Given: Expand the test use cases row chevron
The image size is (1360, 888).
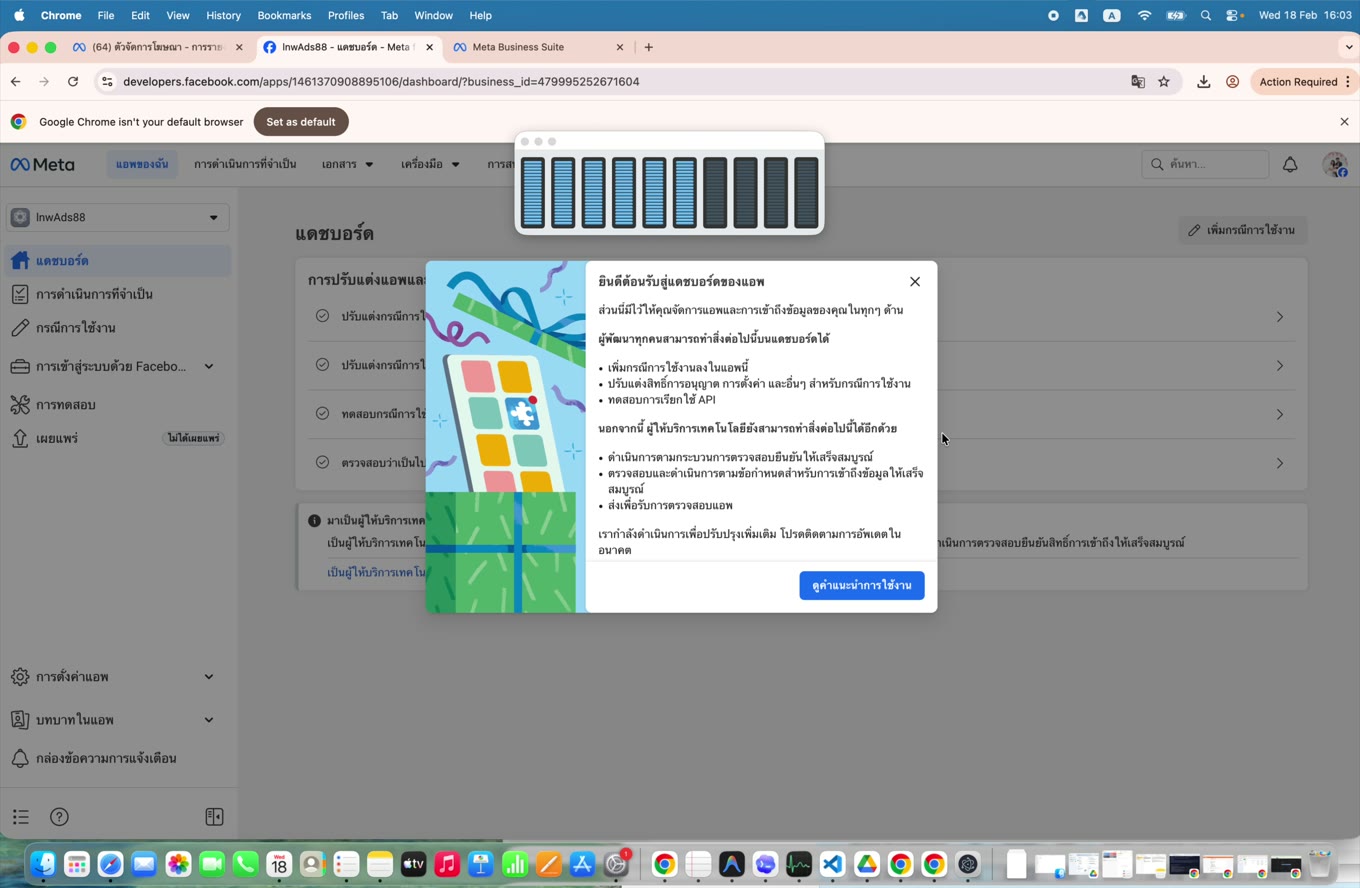Looking at the screenshot, I should (x=1280, y=415).
